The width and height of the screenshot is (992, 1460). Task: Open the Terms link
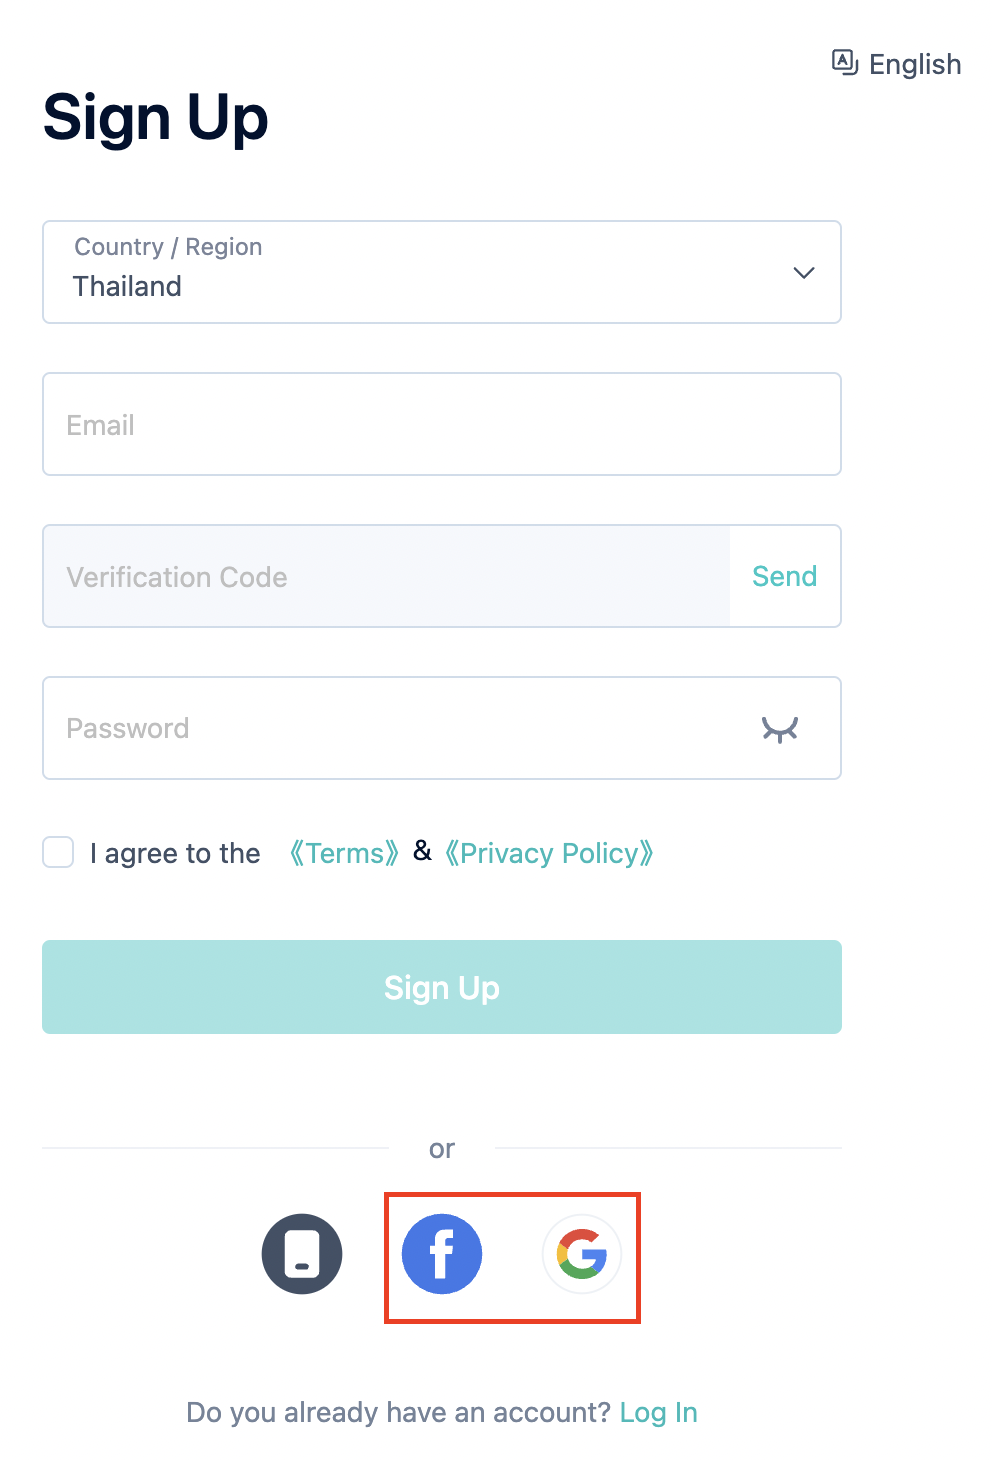(x=344, y=853)
